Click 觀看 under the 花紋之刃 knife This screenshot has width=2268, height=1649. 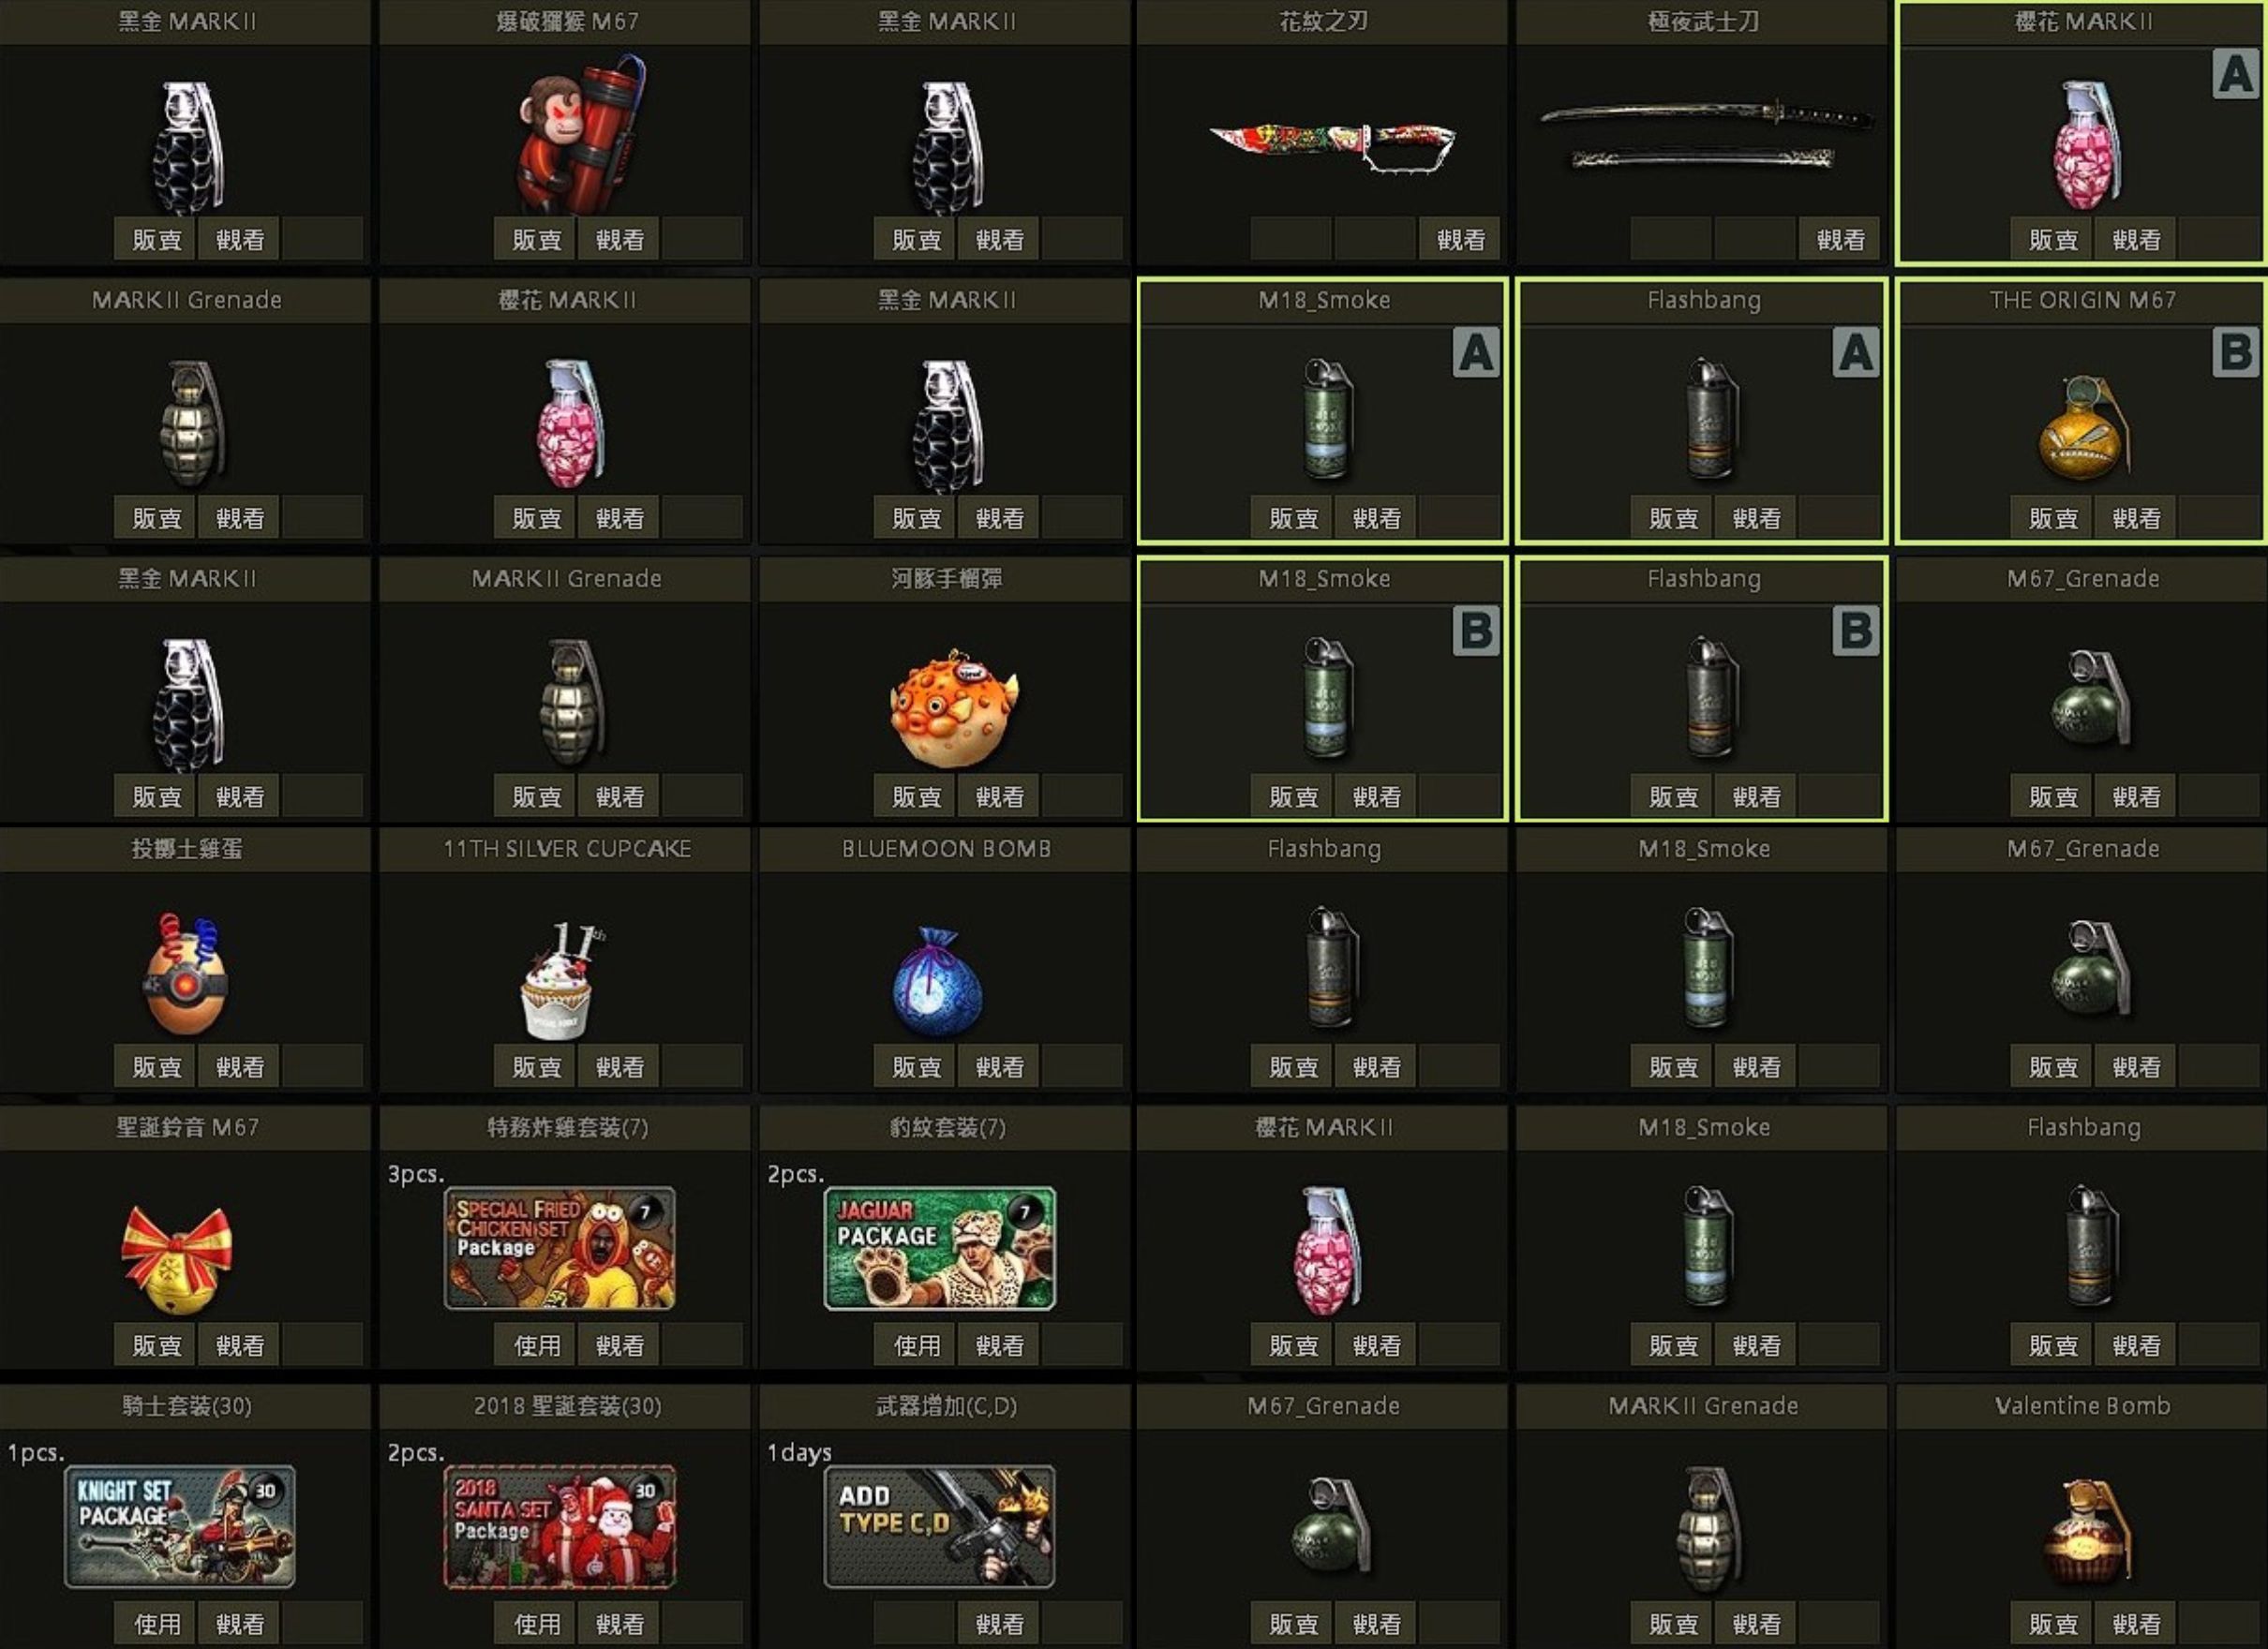pos(1460,239)
